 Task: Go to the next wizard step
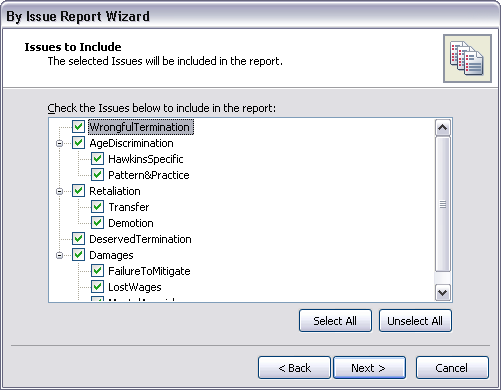click(x=369, y=368)
